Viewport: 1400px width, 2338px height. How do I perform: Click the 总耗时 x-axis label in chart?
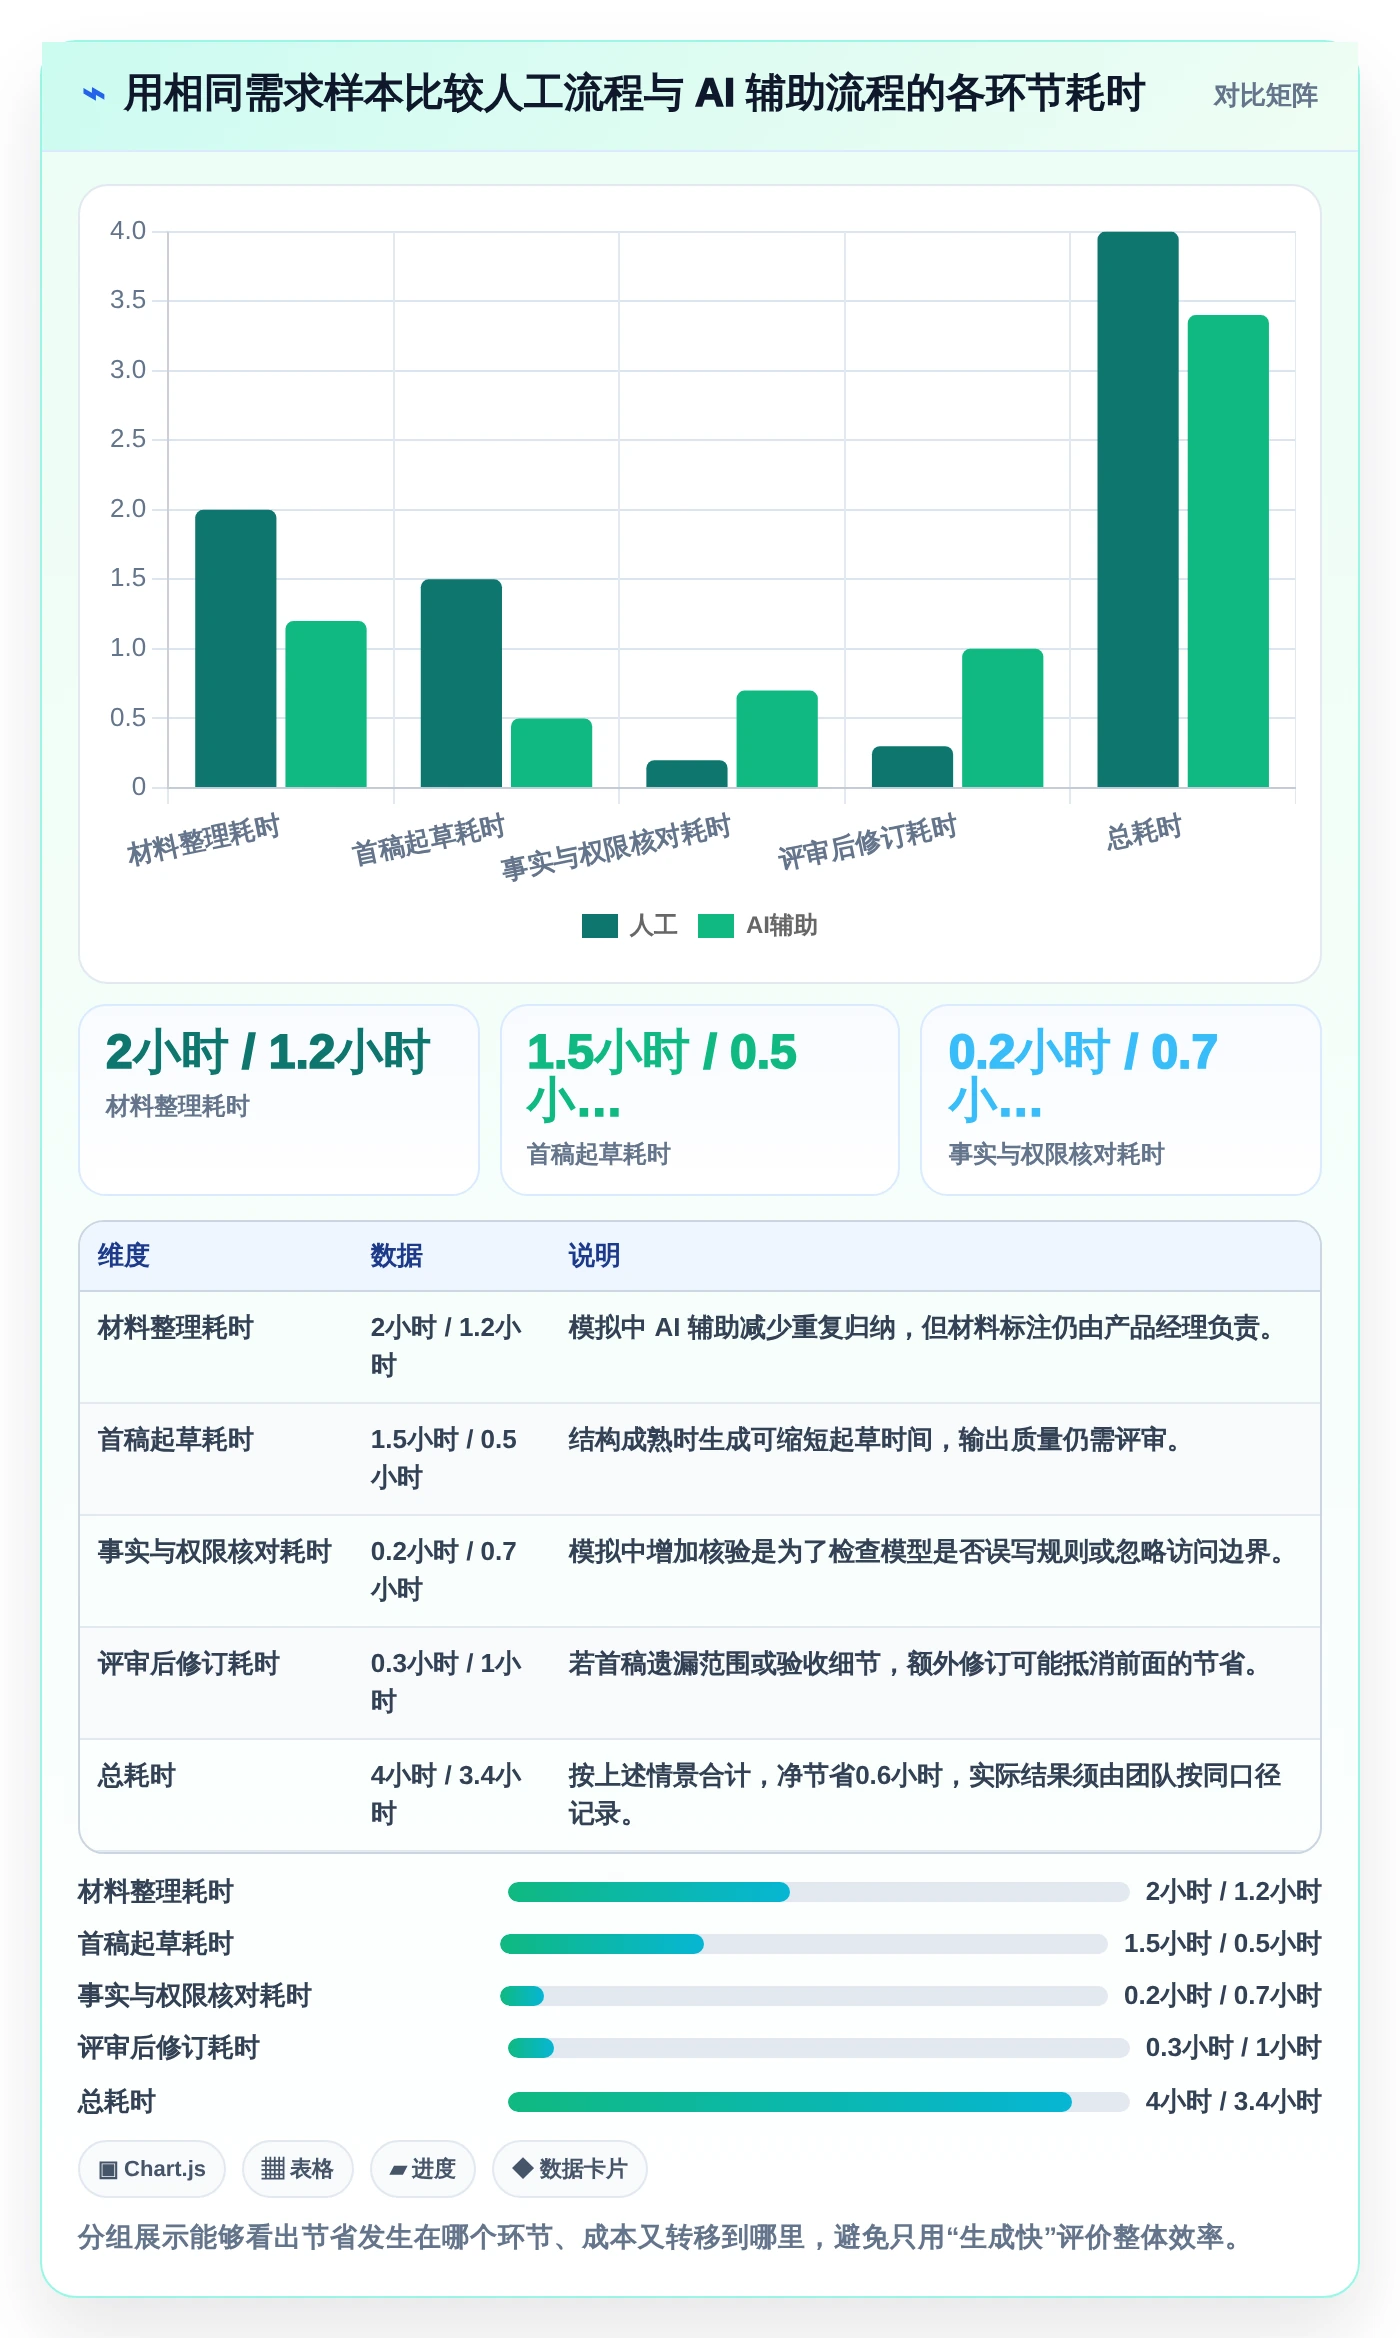point(1144,833)
